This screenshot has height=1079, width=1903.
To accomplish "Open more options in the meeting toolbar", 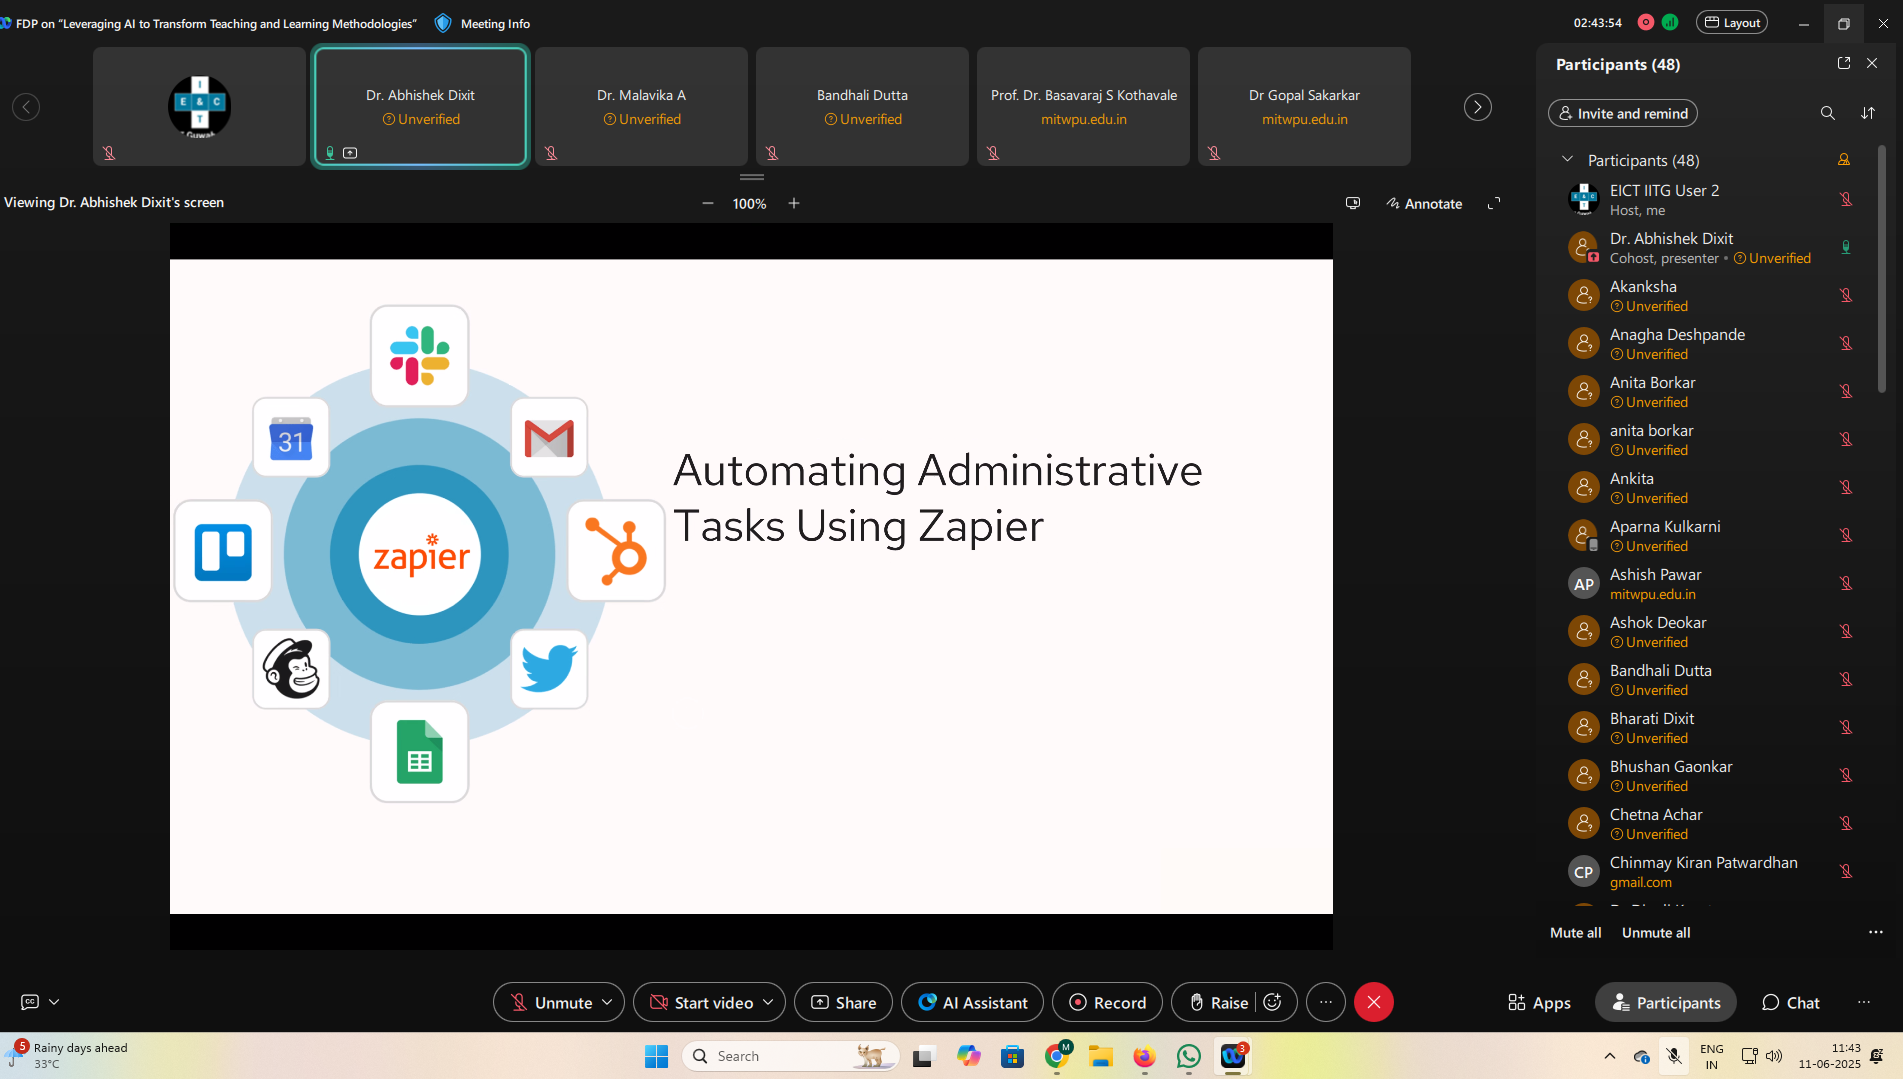I will pyautogui.click(x=1326, y=1002).
